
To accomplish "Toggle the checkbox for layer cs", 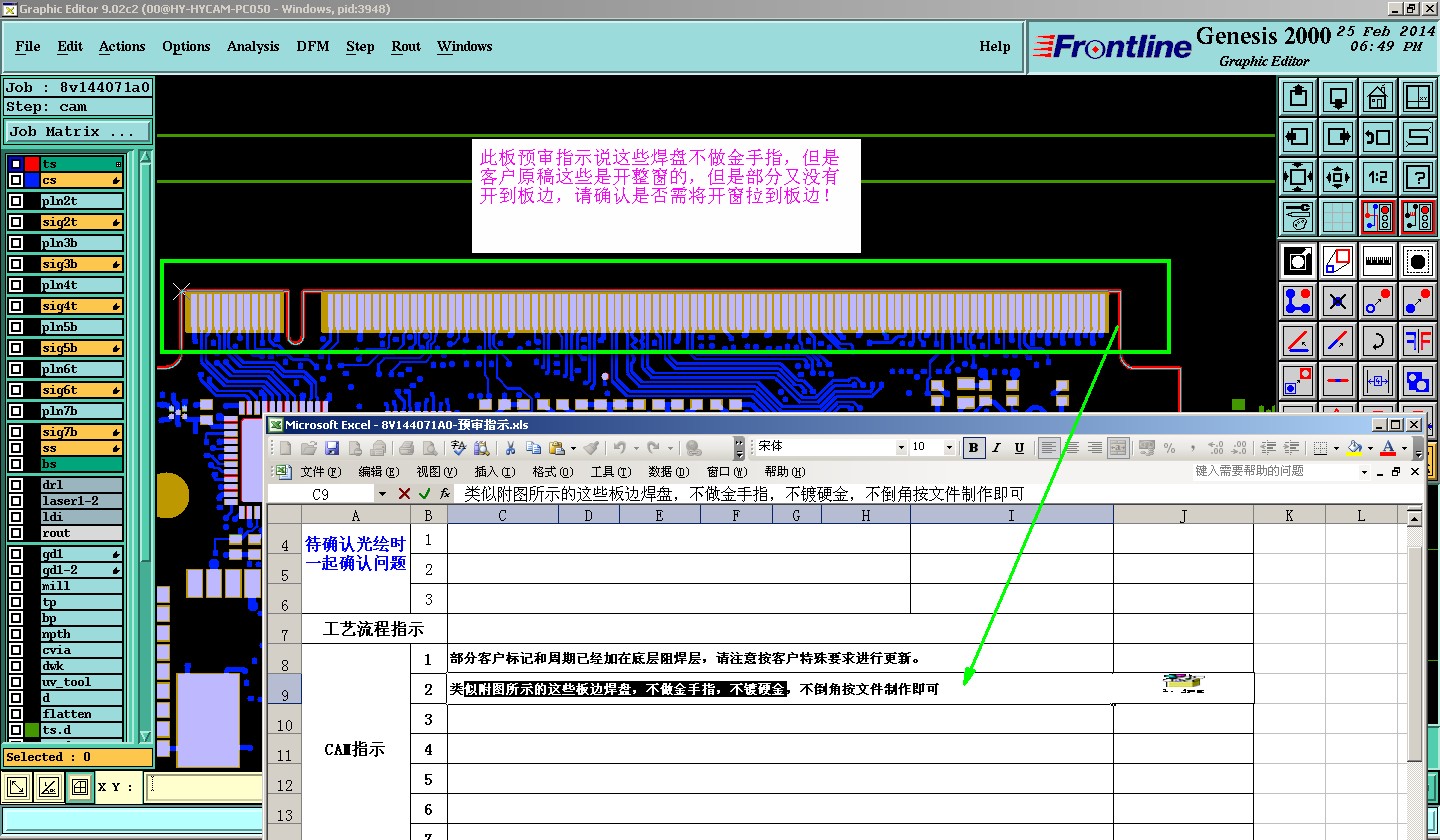I will [x=16, y=180].
